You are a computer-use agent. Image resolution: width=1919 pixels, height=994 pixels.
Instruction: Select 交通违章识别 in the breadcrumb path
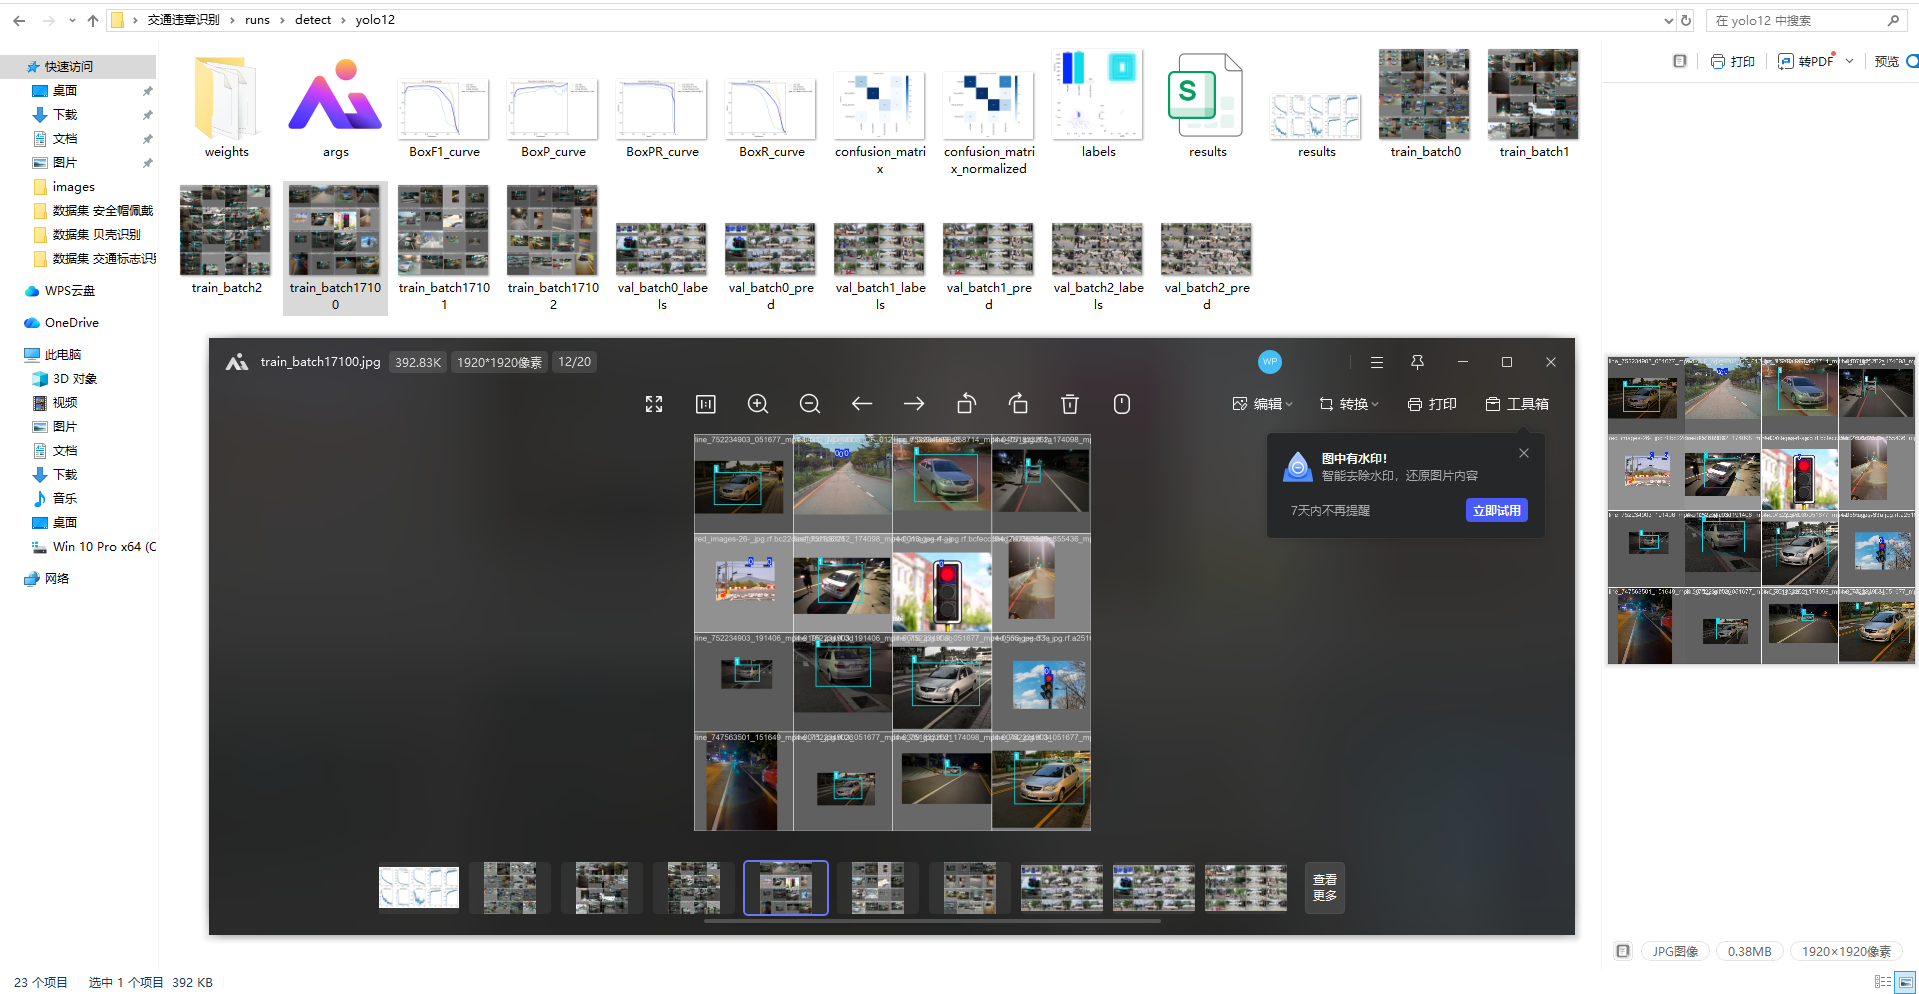(x=183, y=20)
